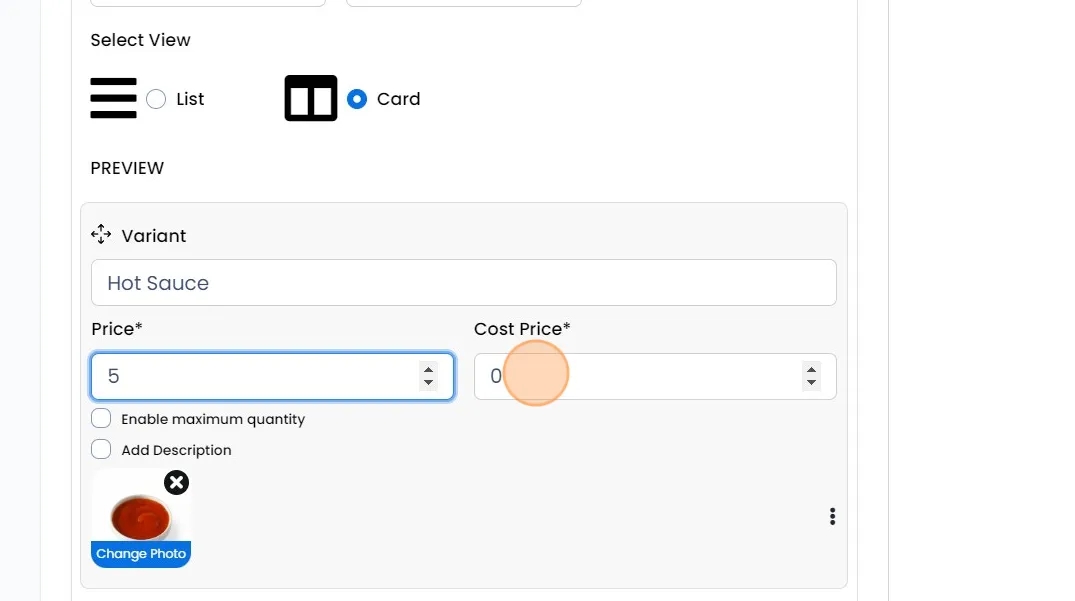Enable maximum quantity checkbox
Screen dimensions: 1075x601
[x=101, y=418]
